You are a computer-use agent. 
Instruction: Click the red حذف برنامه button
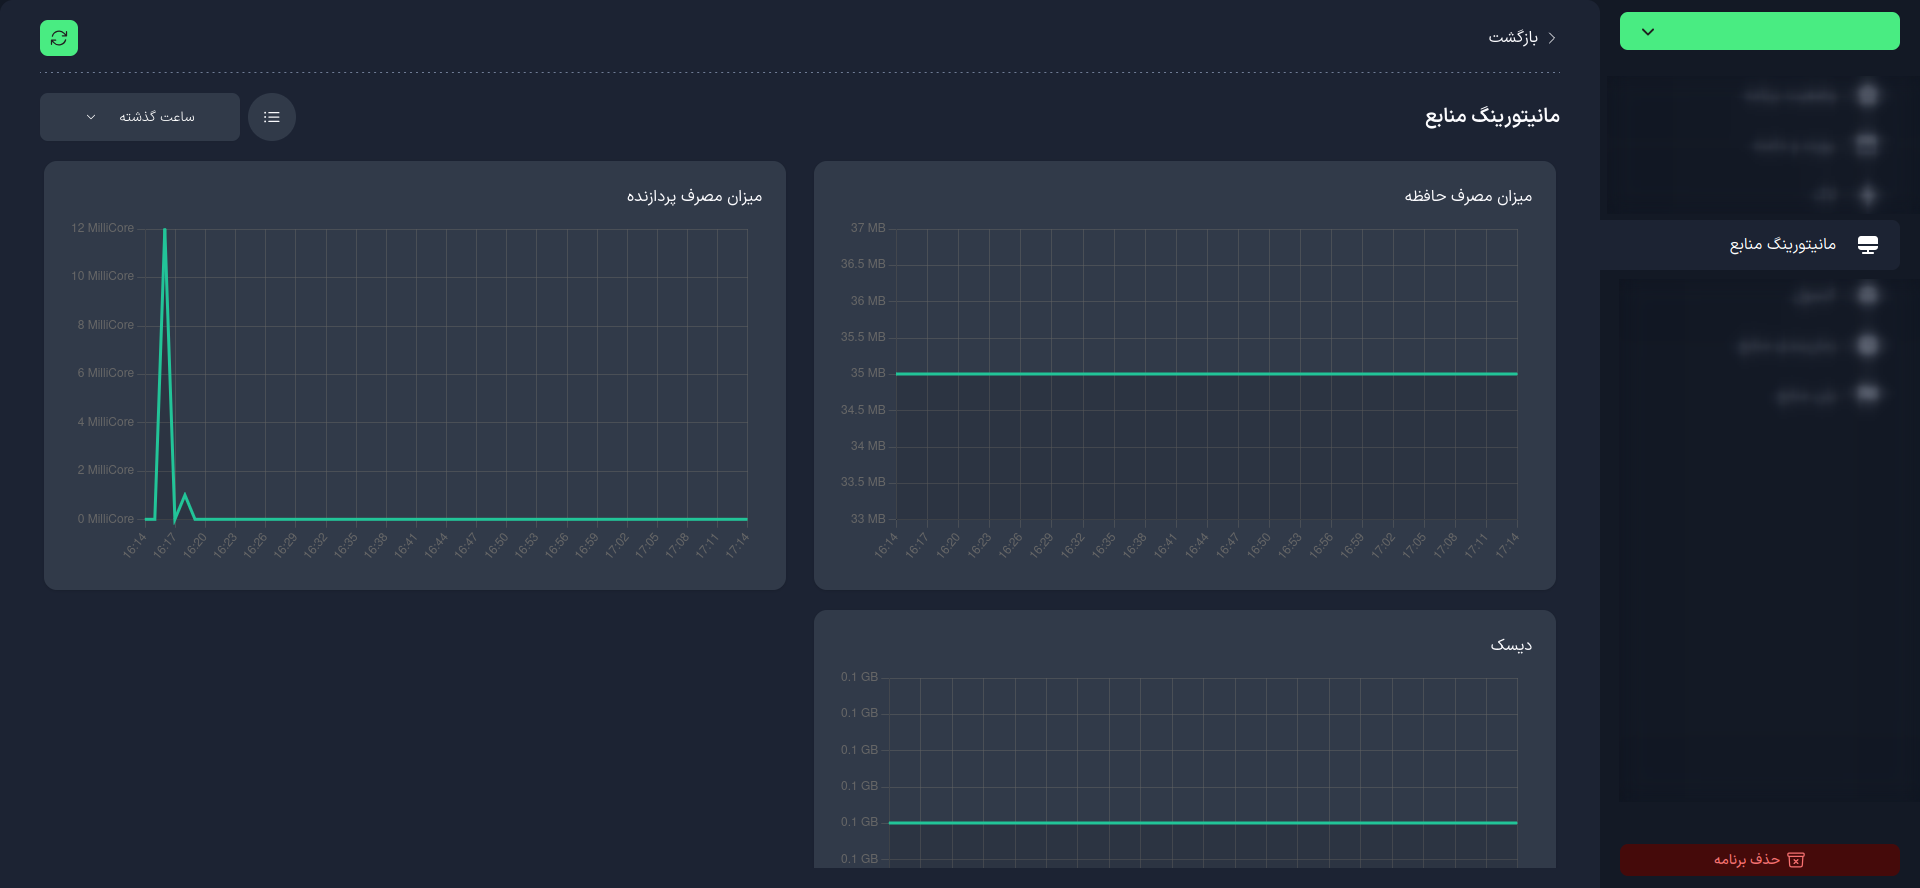click(x=1760, y=860)
